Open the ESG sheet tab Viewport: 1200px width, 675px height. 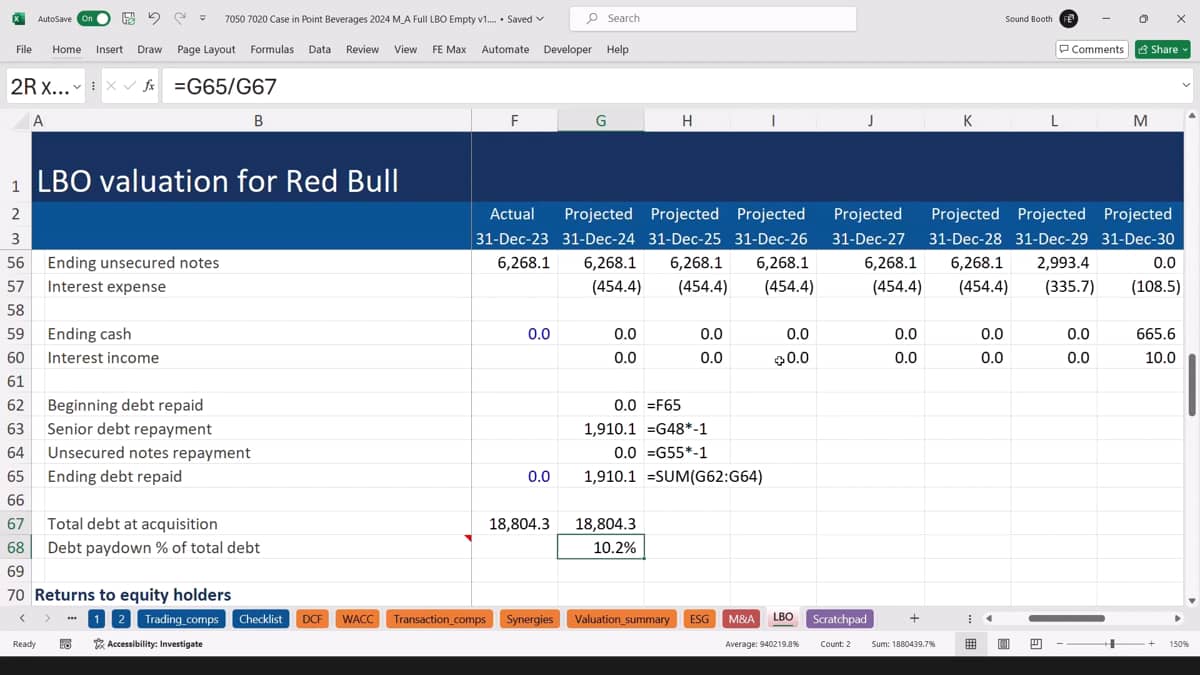tap(699, 619)
